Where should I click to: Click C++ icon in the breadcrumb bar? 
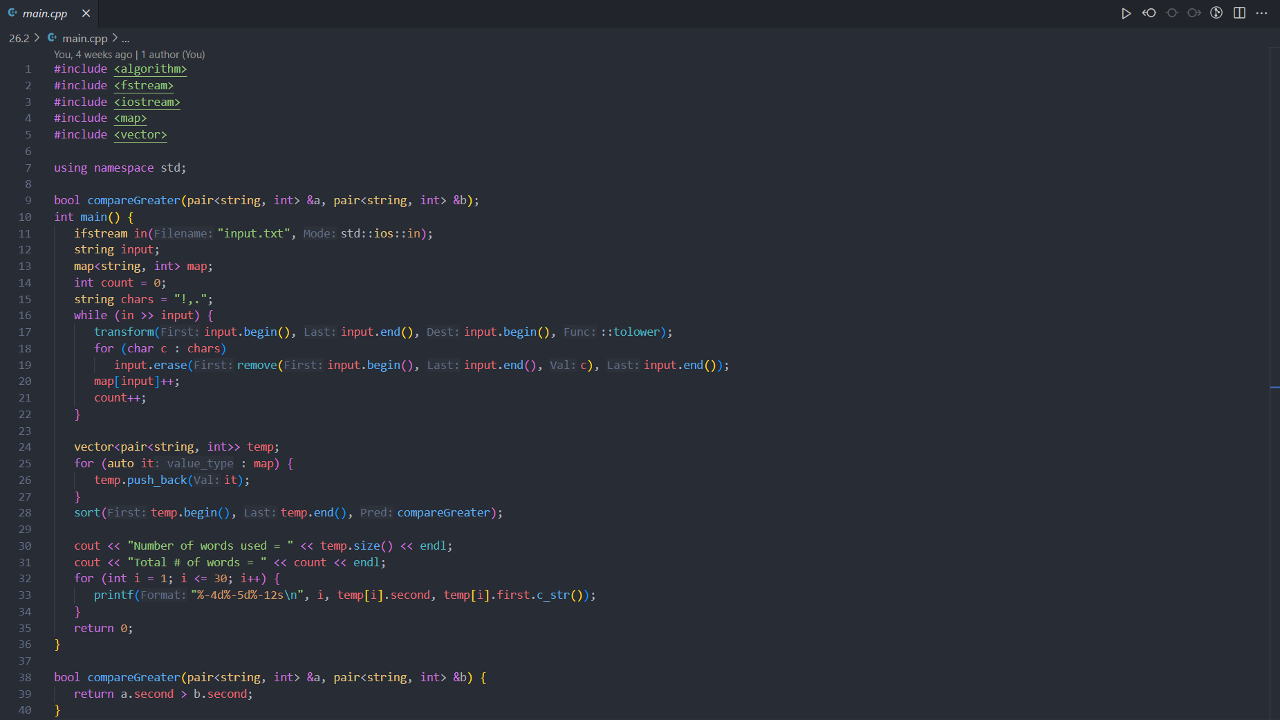click(x=52, y=38)
